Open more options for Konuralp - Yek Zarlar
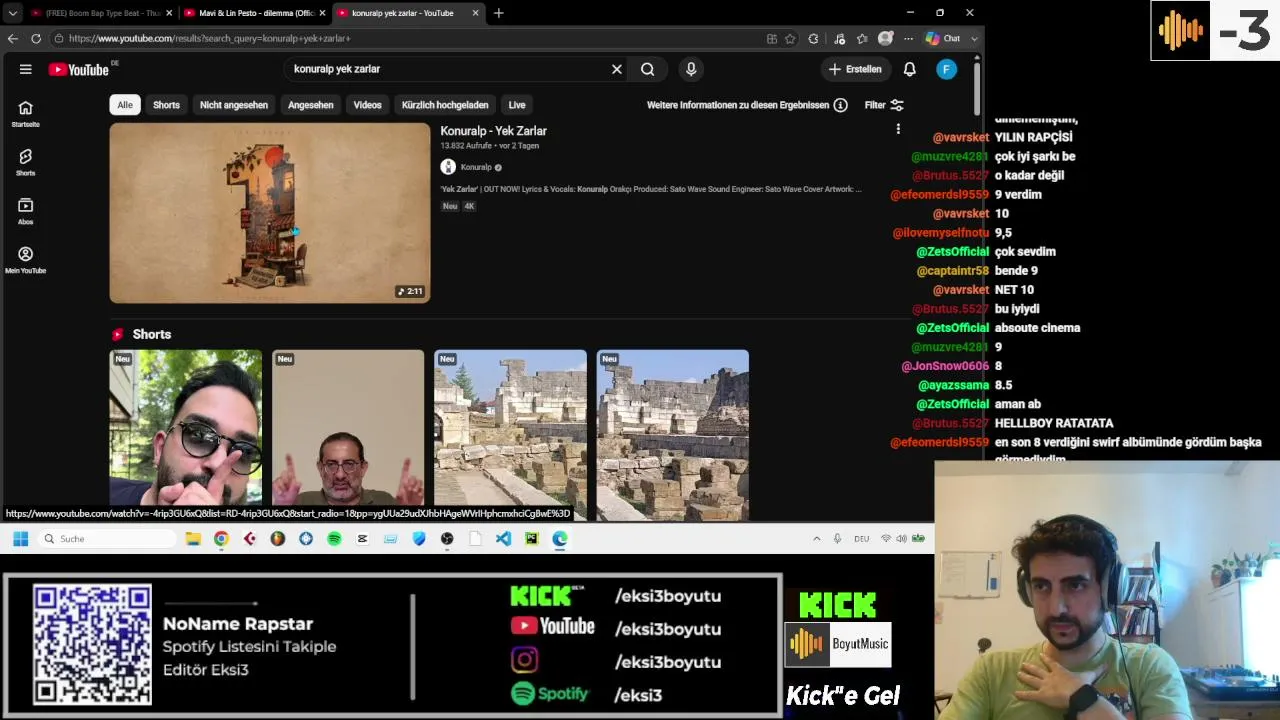 [898, 129]
